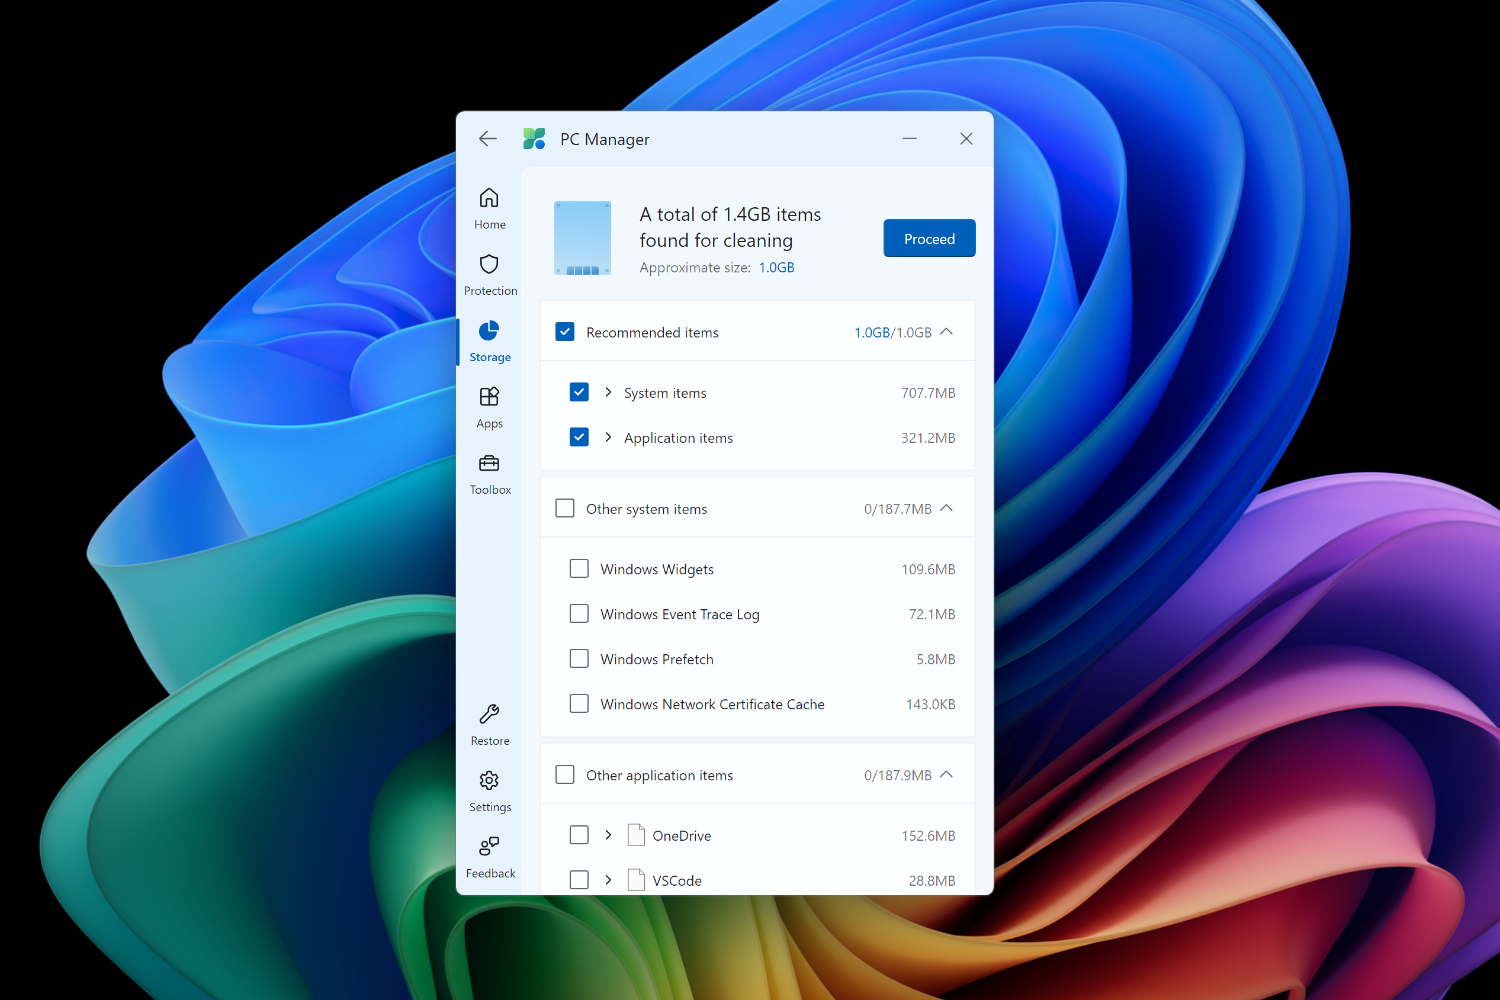Tick the Windows Event Trace Log checkbox
The image size is (1500, 1000).
click(579, 613)
